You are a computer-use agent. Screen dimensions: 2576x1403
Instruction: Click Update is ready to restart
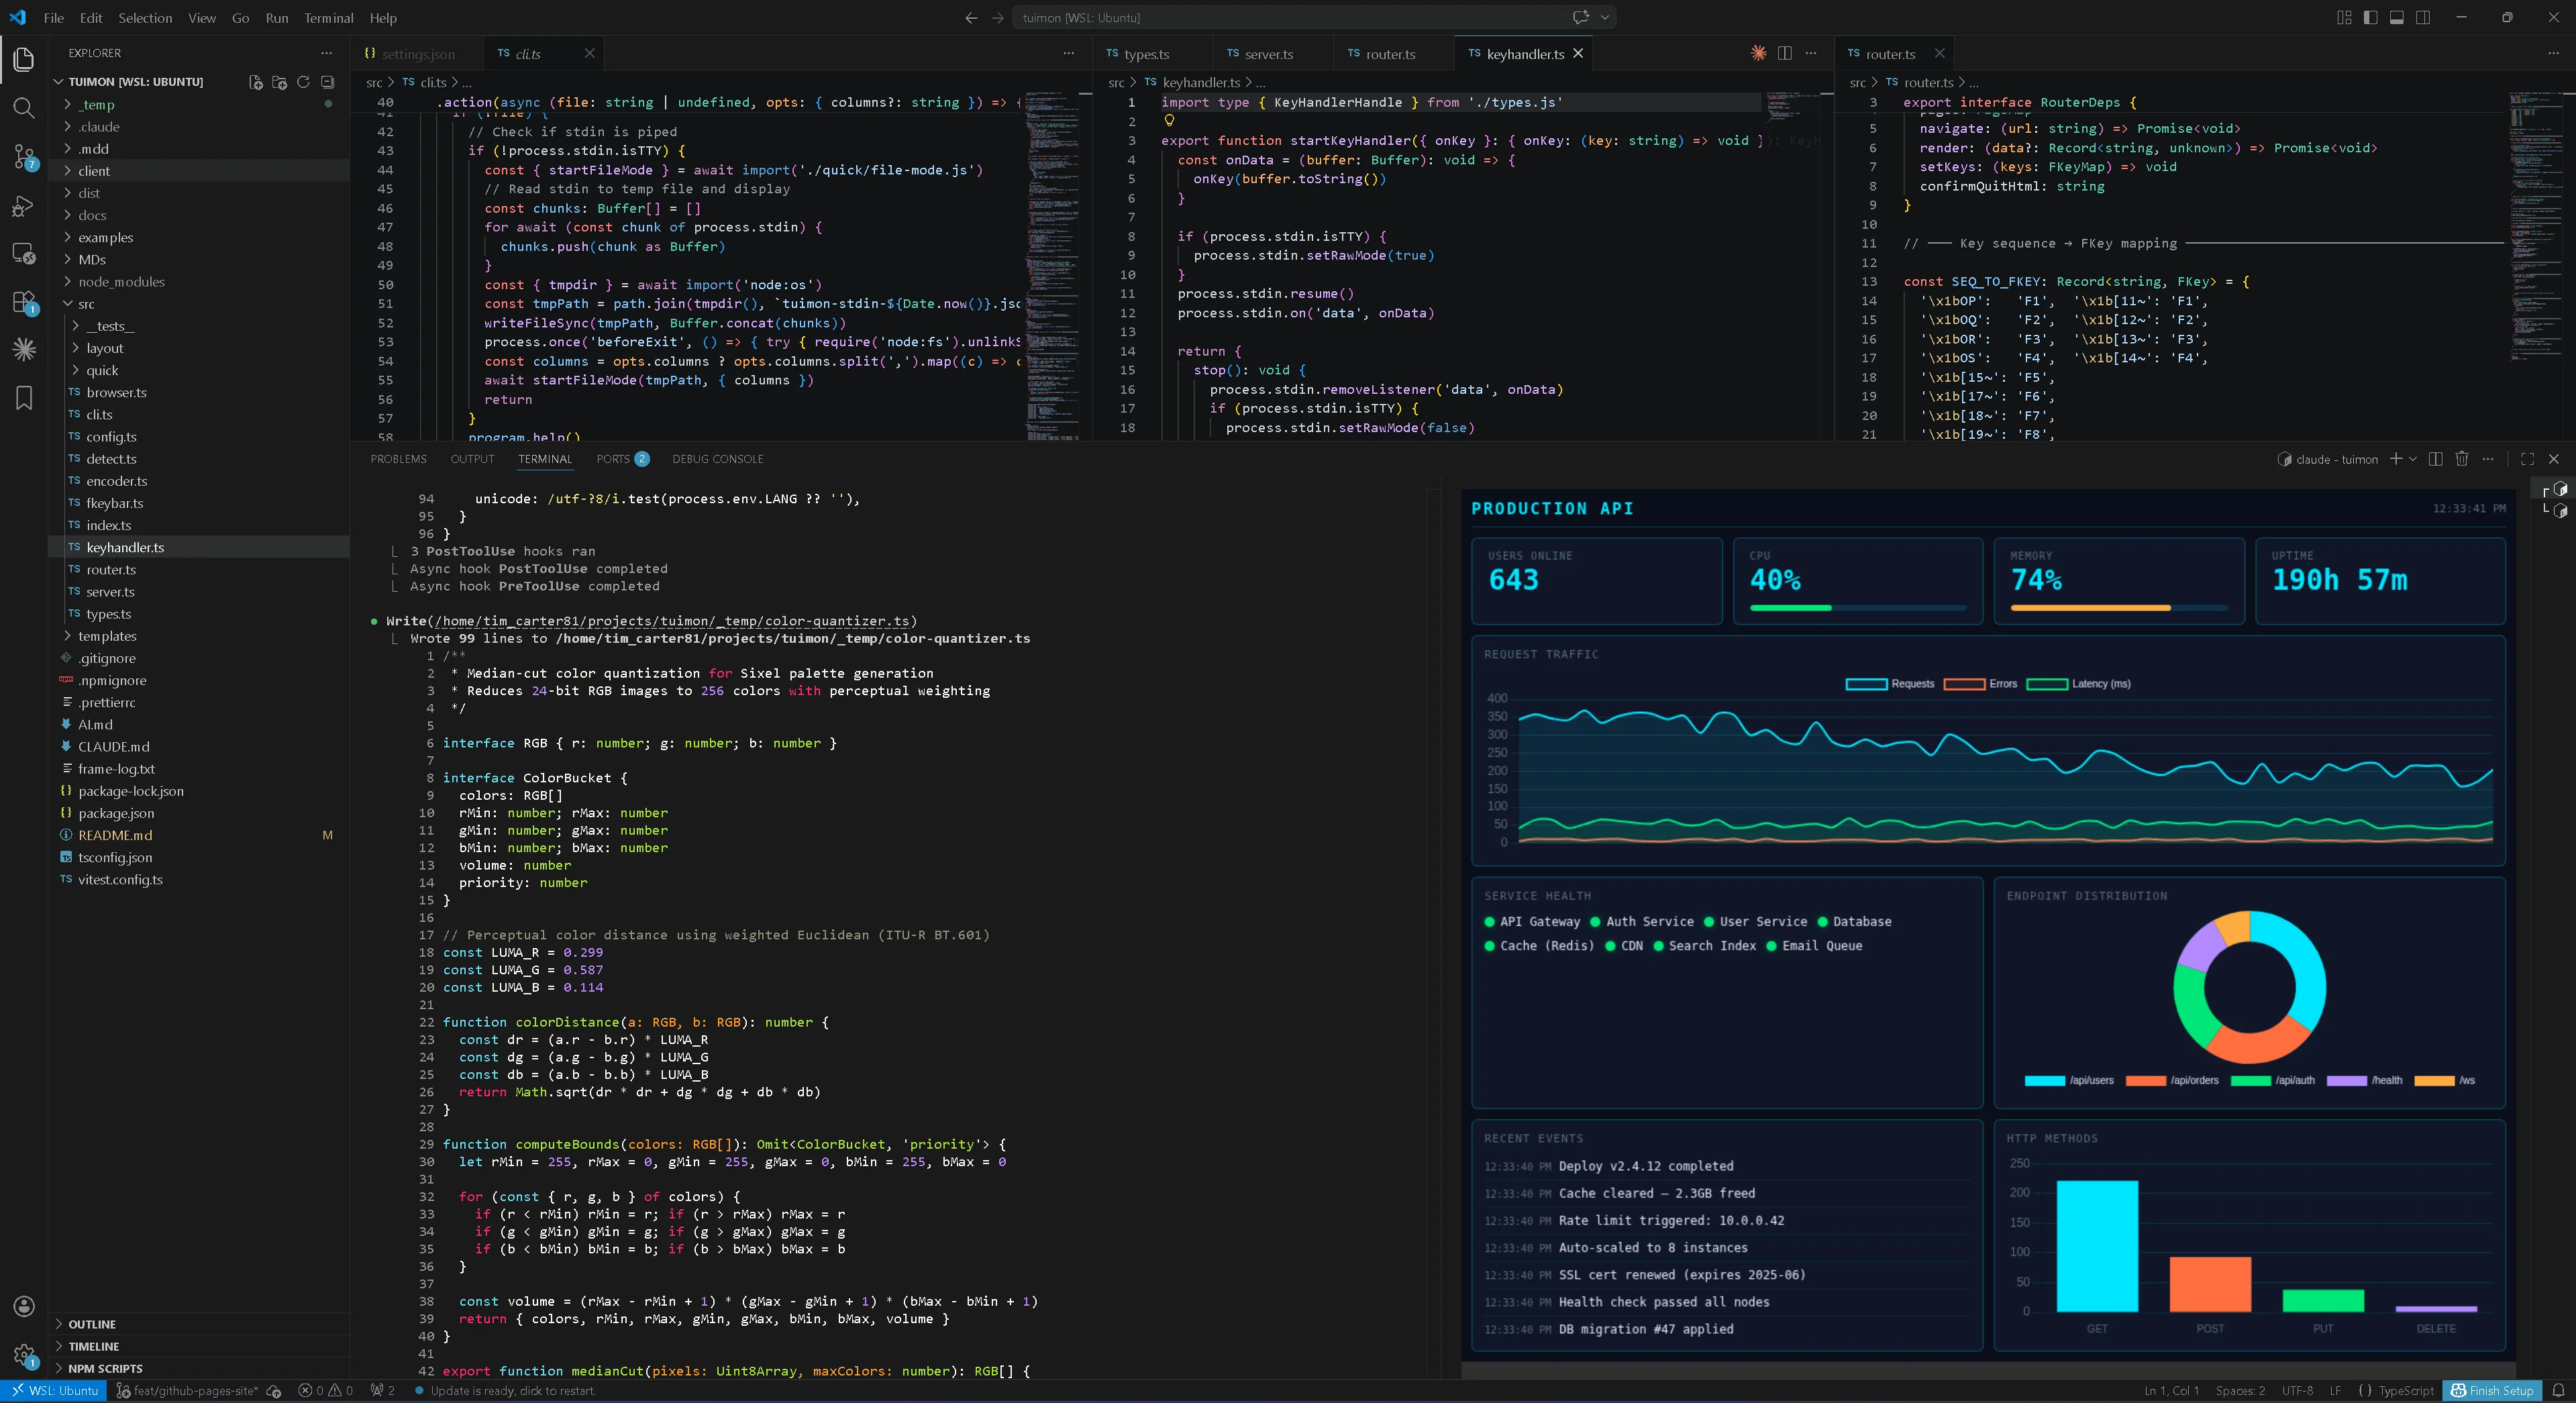(x=505, y=1391)
